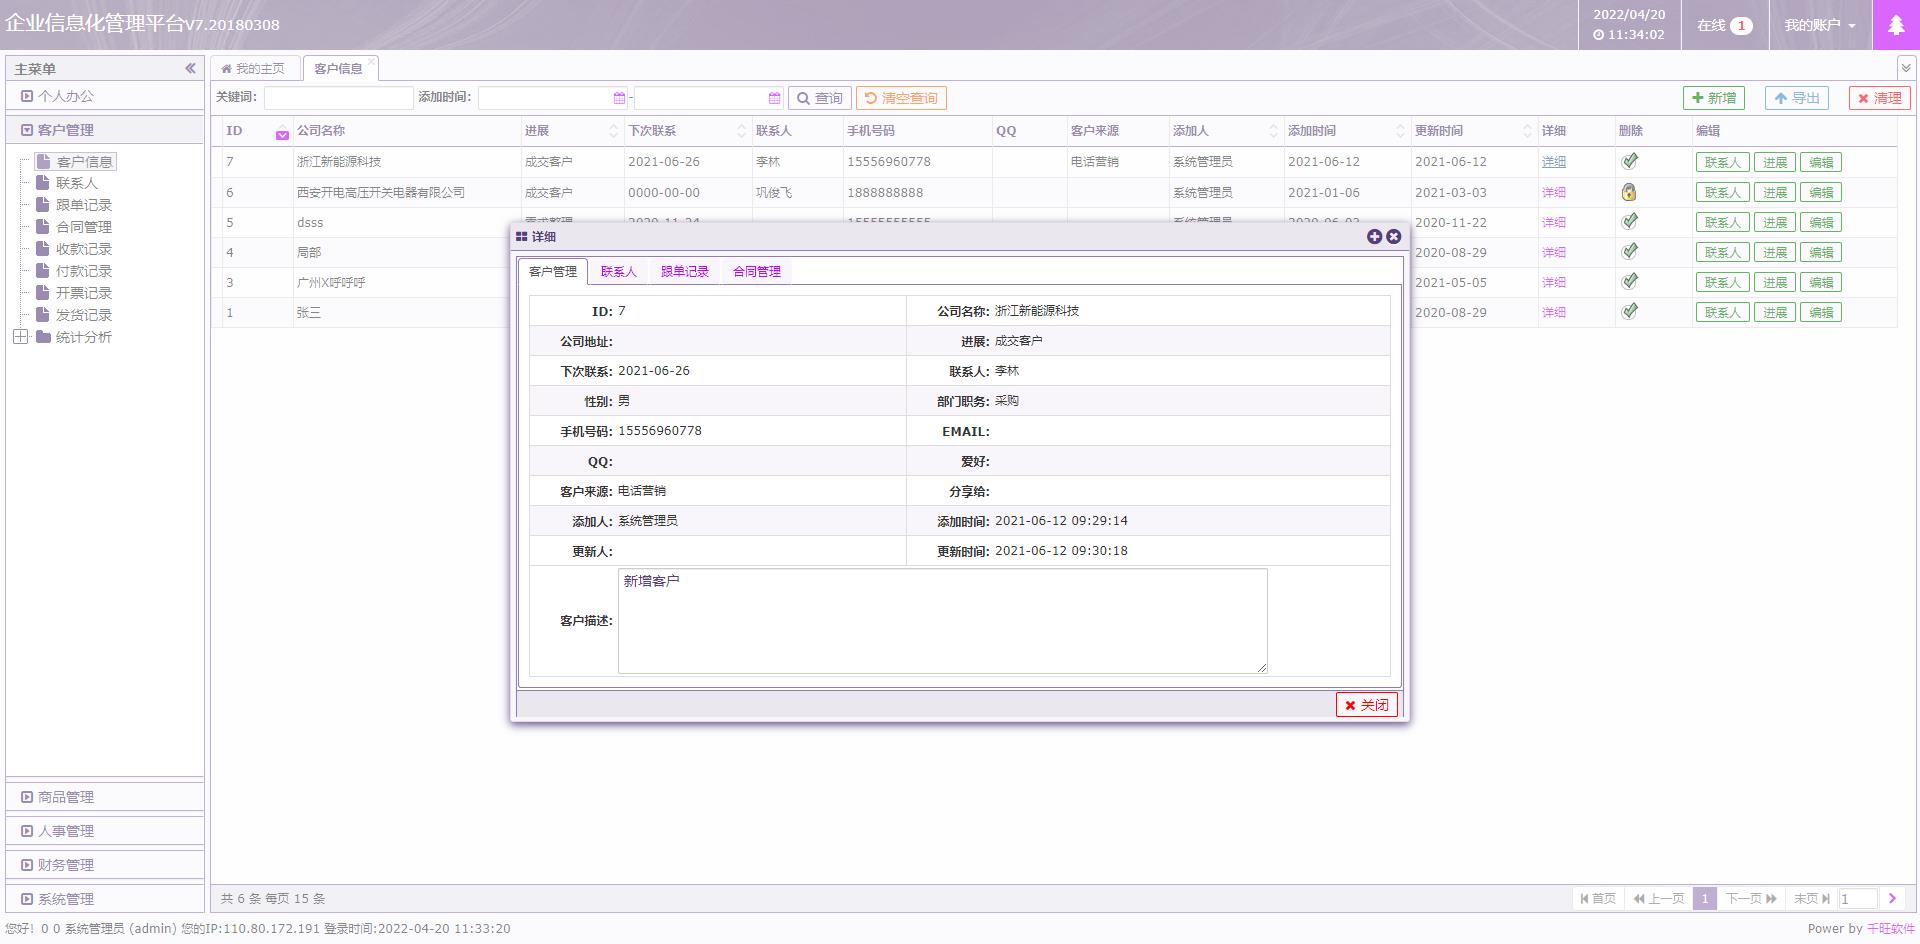The image size is (1920, 944).
Task: Open the end date calendar picker icon
Action: (x=774, y=98)
